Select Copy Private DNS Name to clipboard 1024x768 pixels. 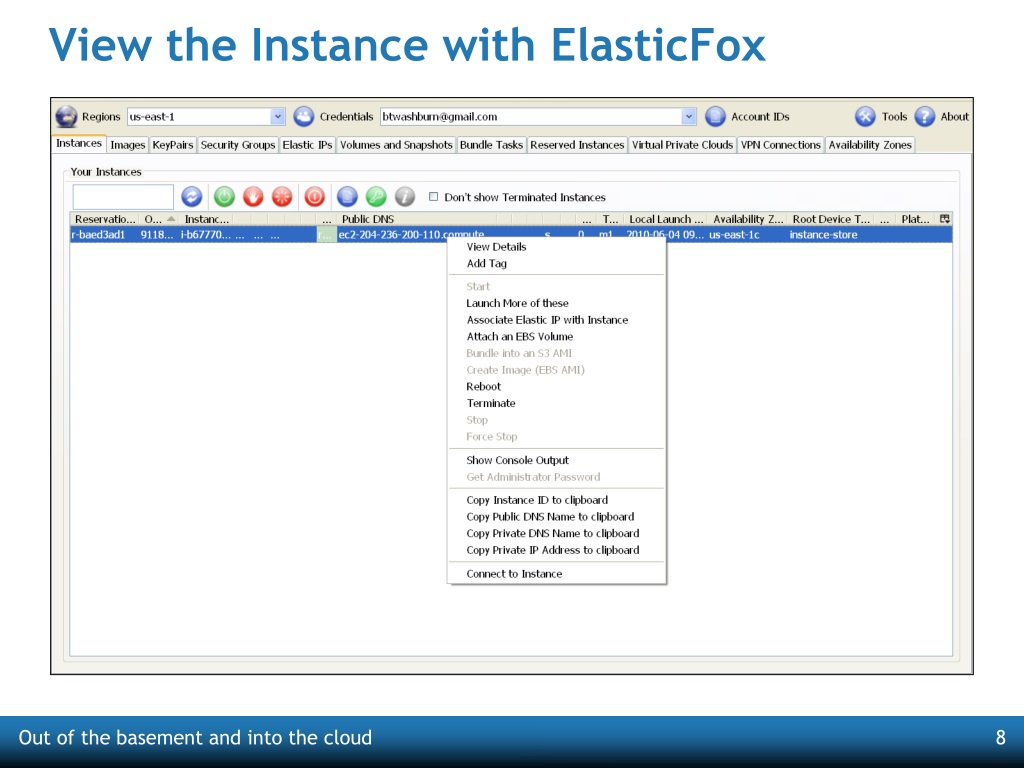pos(556,534)
